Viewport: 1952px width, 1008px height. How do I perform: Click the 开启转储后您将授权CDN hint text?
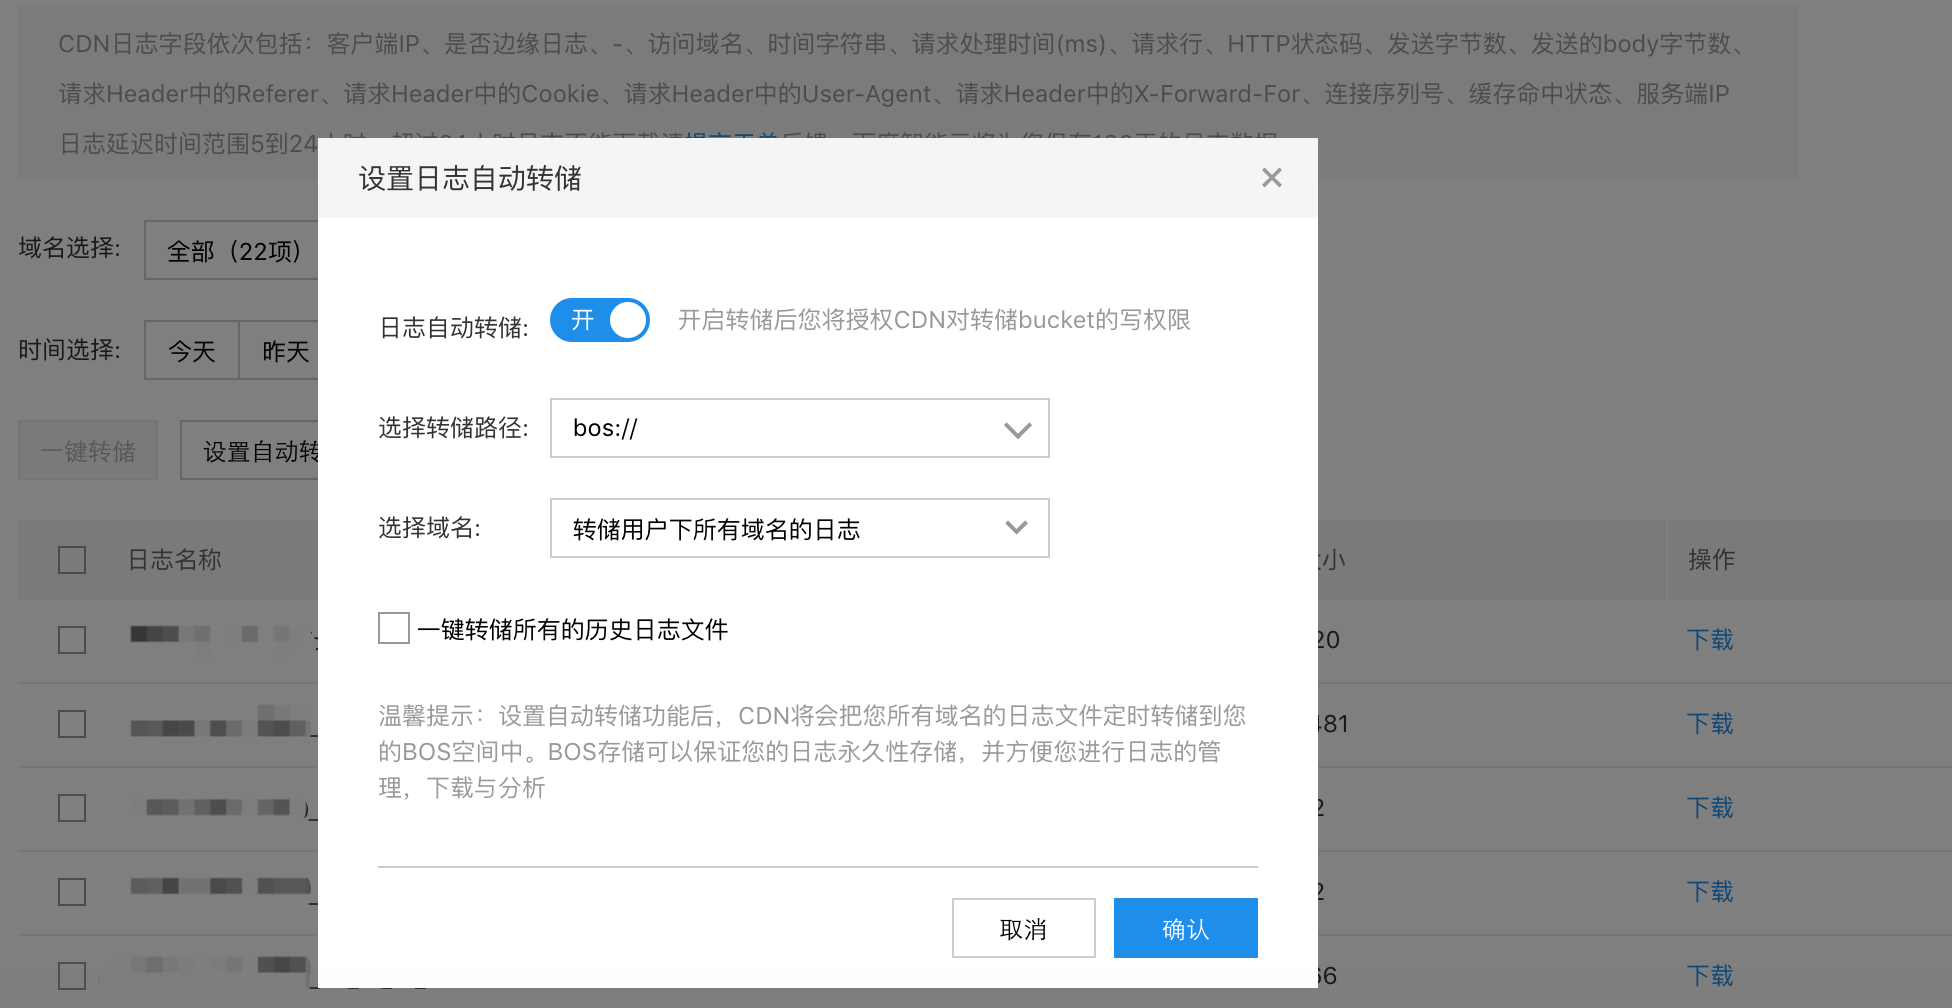click(934, 320)
